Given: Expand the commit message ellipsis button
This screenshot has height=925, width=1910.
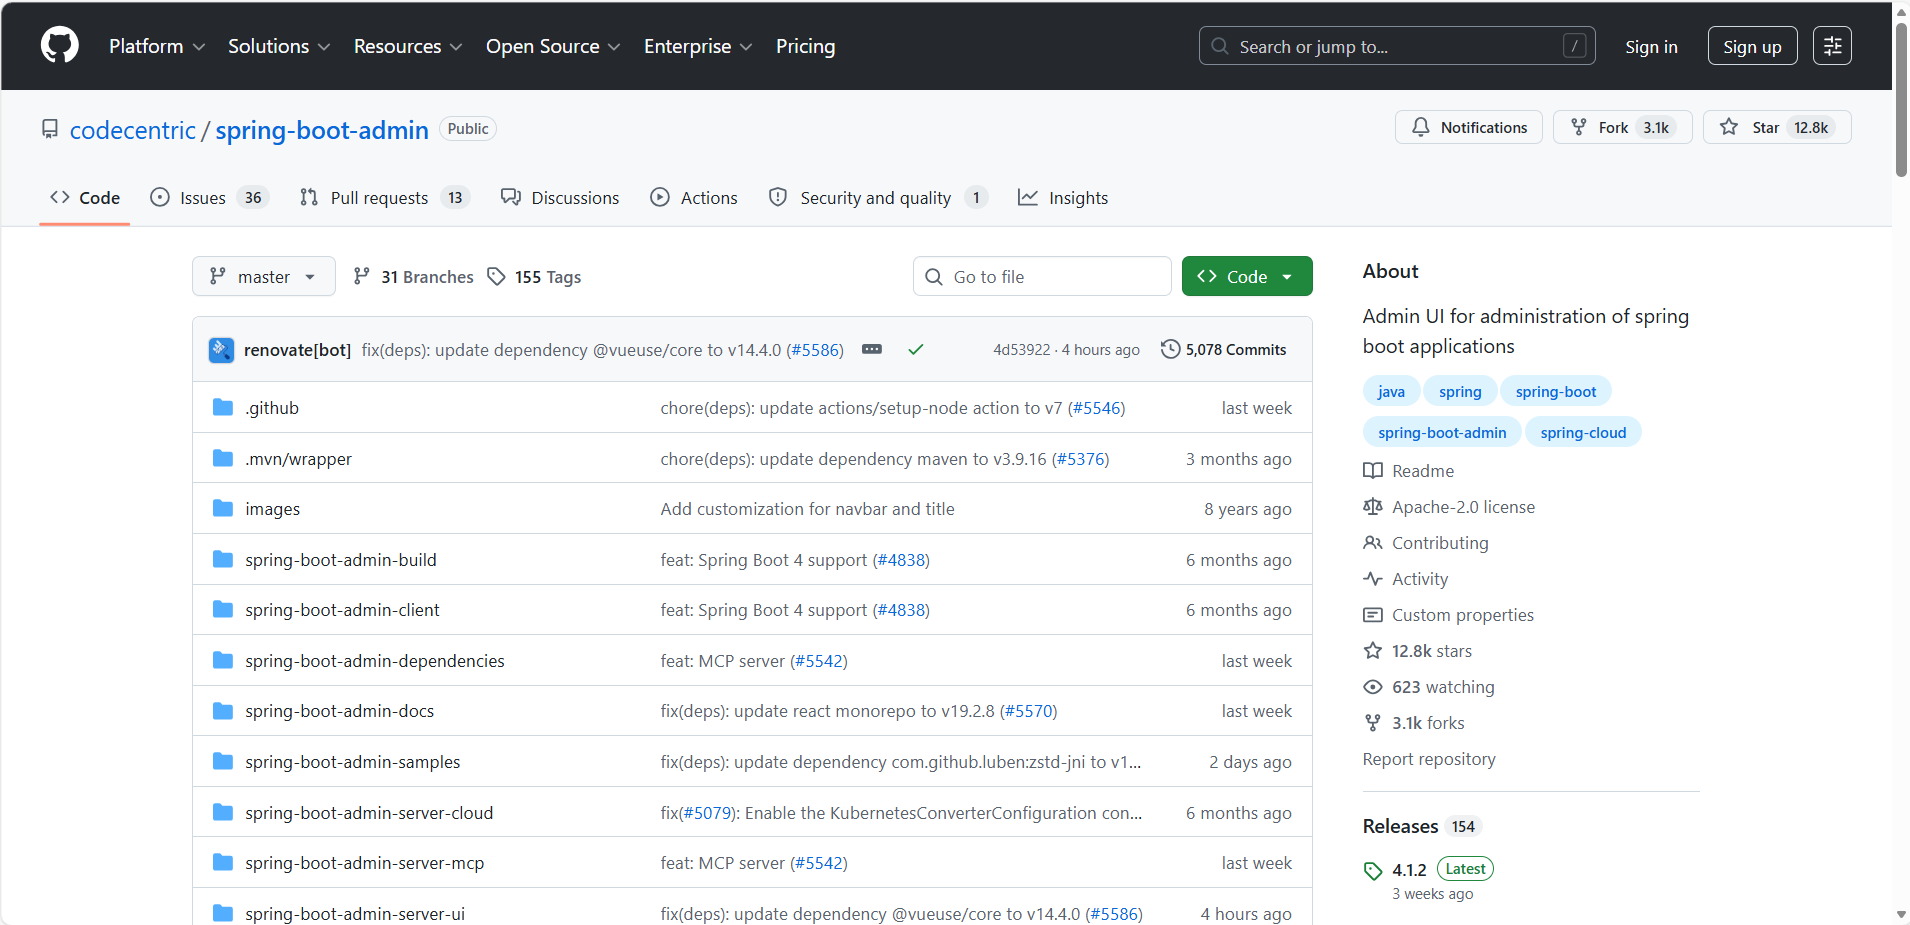Looking at the screenshot, I should pyautogui.click(x=872, y=349).
